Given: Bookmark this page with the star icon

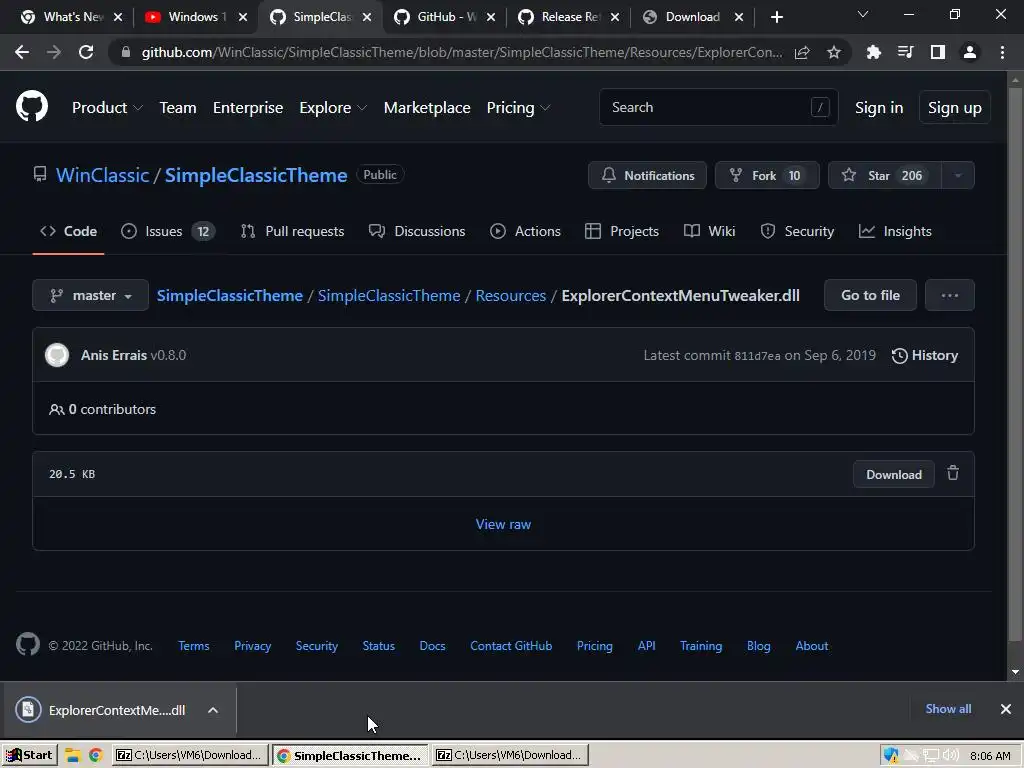Looking at the screenshot, I should [x=834, y=52].
